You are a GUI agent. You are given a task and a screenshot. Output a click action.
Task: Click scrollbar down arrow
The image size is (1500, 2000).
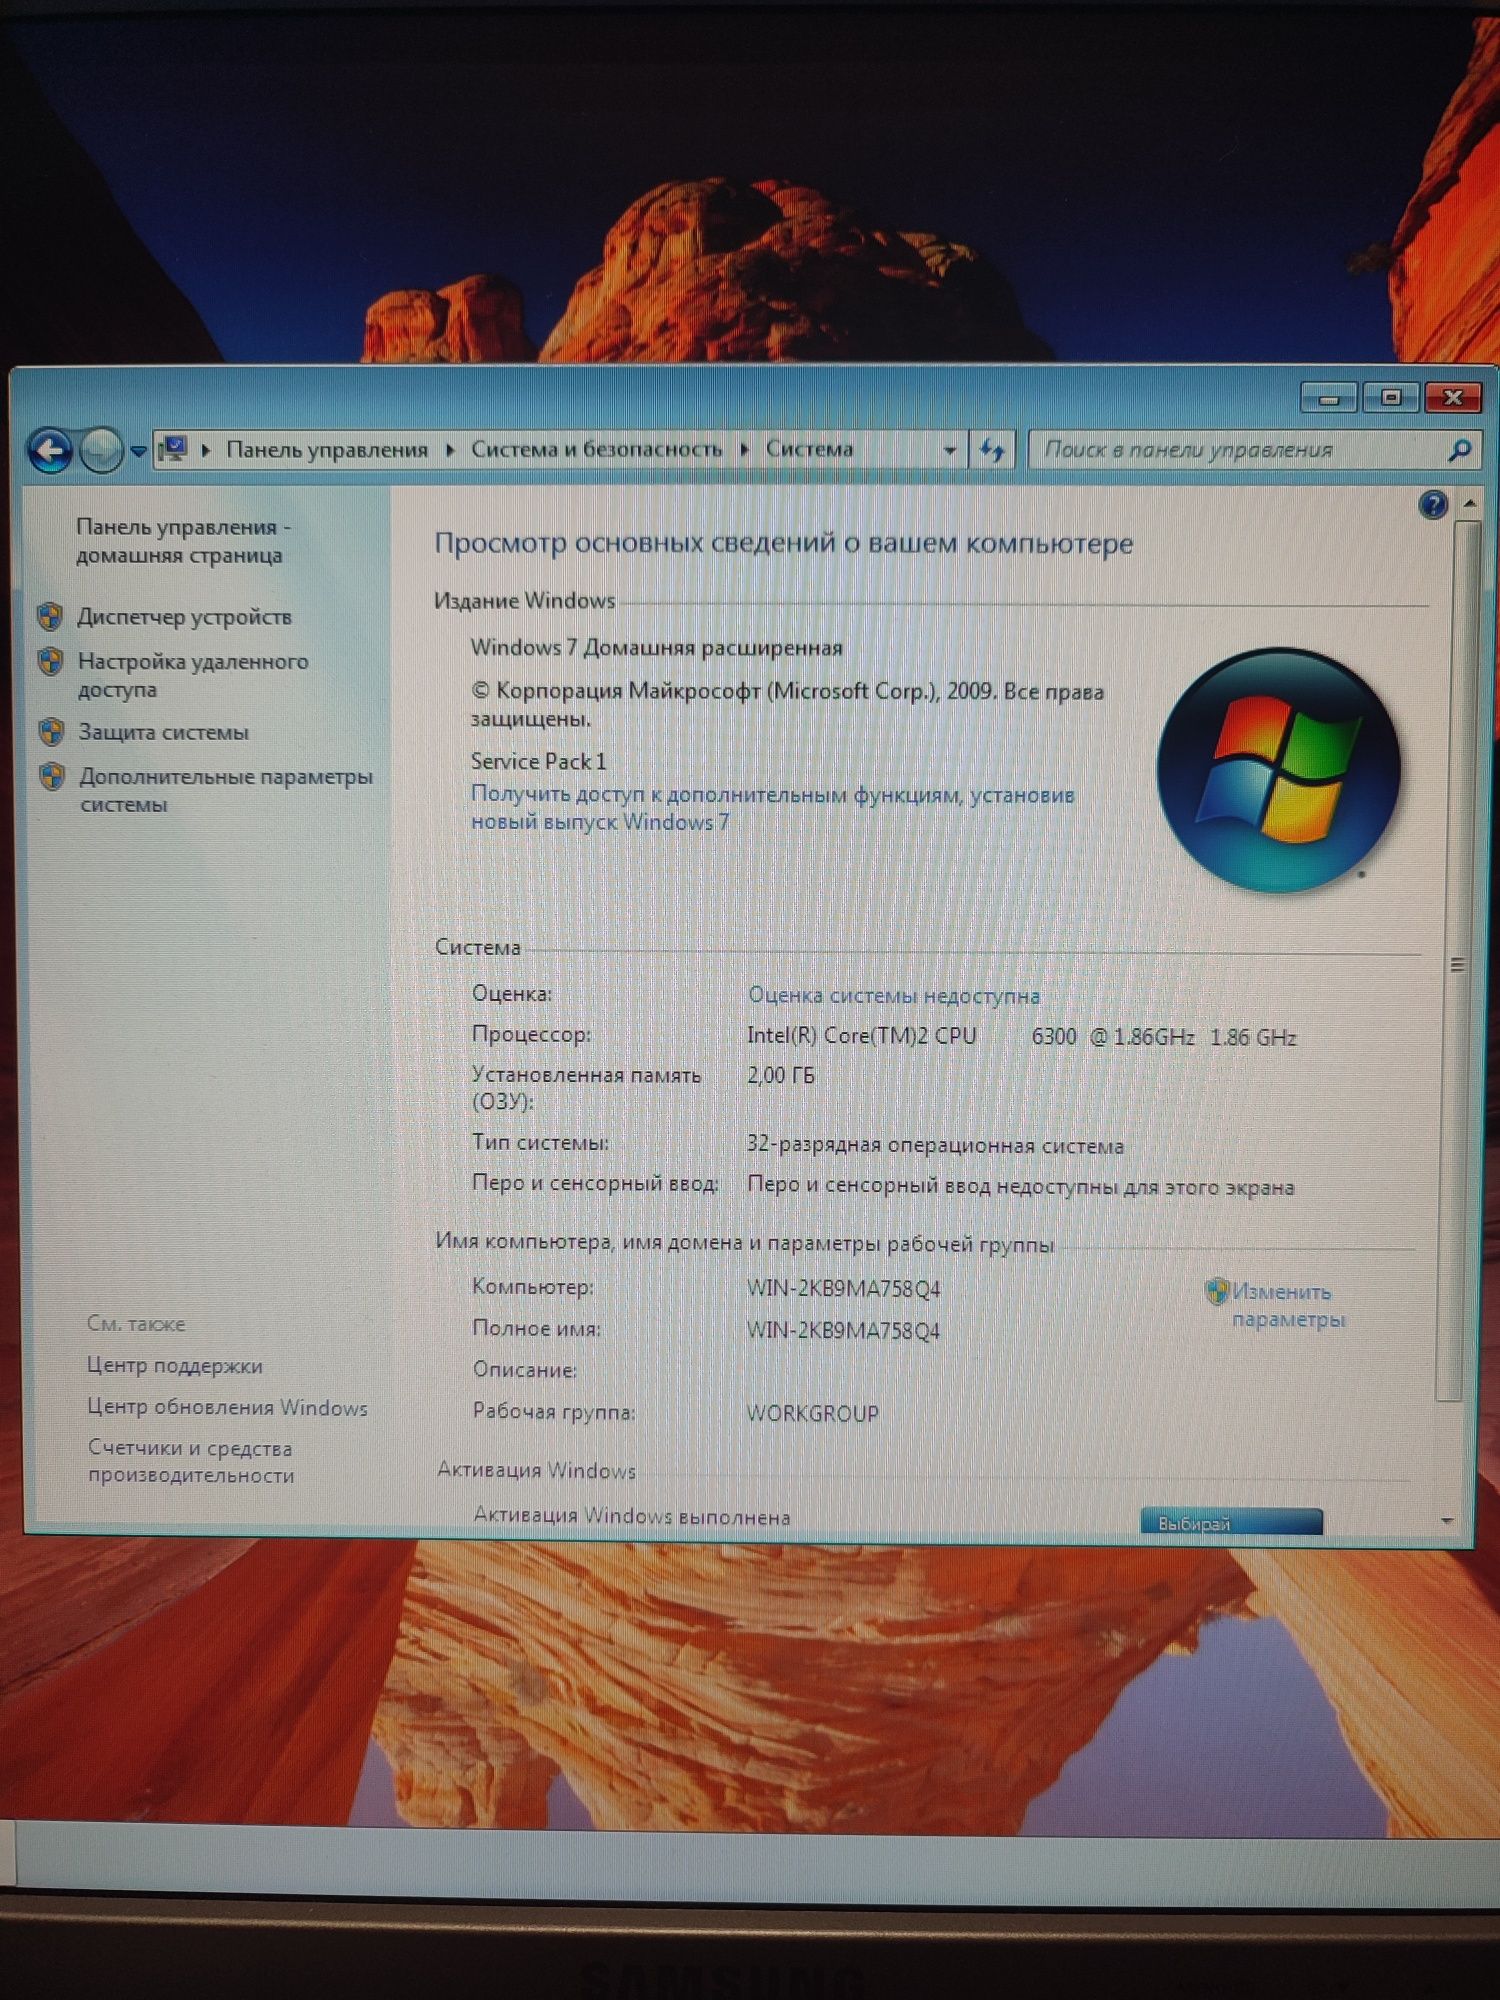(1447, 1521)
